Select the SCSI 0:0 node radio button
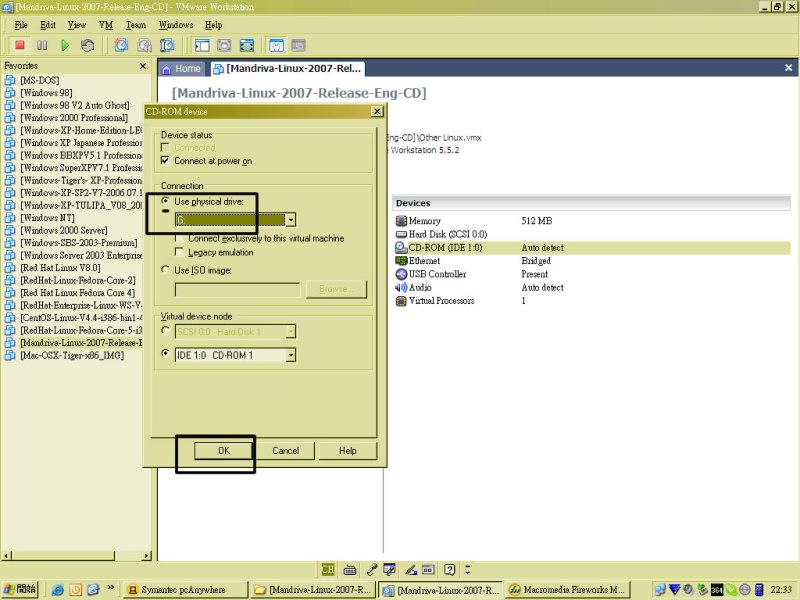800x600 pixels. [165, 331]
